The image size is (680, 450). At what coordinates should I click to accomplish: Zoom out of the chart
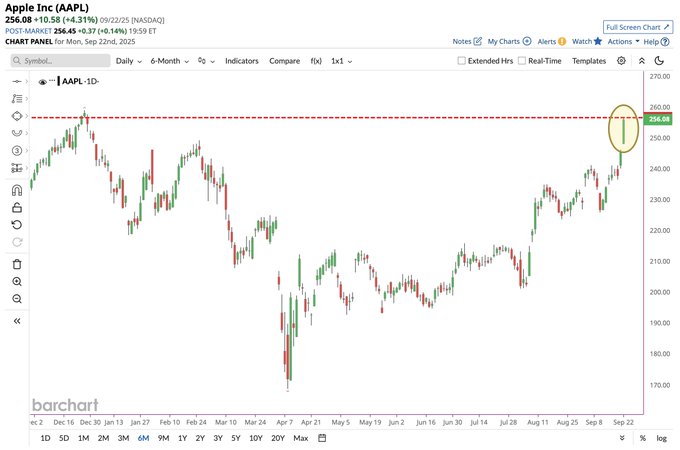16,299
